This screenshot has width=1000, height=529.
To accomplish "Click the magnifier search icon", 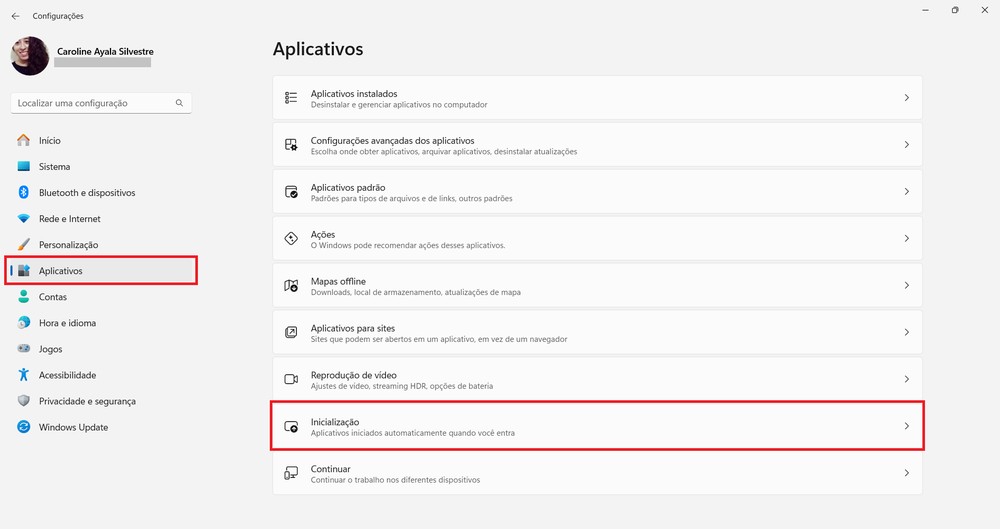I will tap(179, 103).
